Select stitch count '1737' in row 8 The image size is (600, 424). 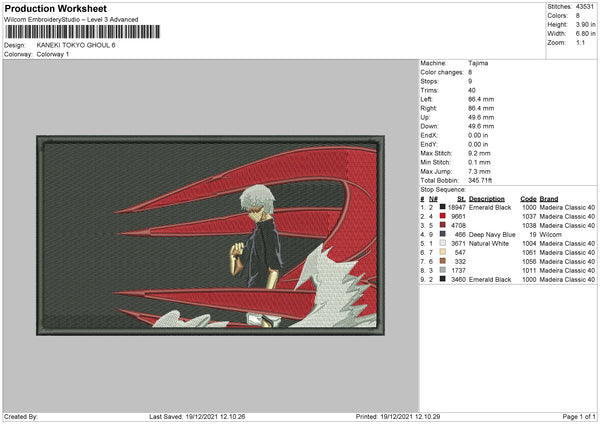pos(458,270)
